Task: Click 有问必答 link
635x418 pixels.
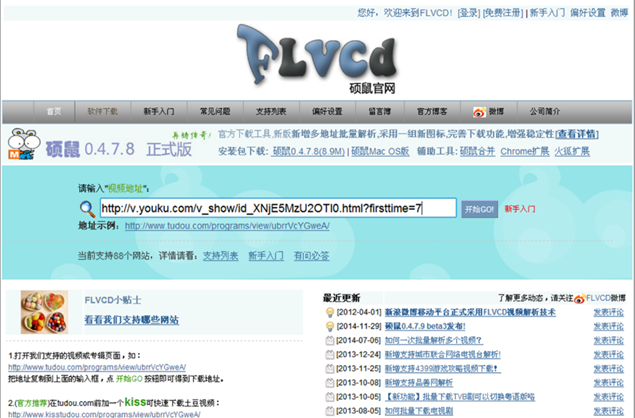Action: [311, 256]
